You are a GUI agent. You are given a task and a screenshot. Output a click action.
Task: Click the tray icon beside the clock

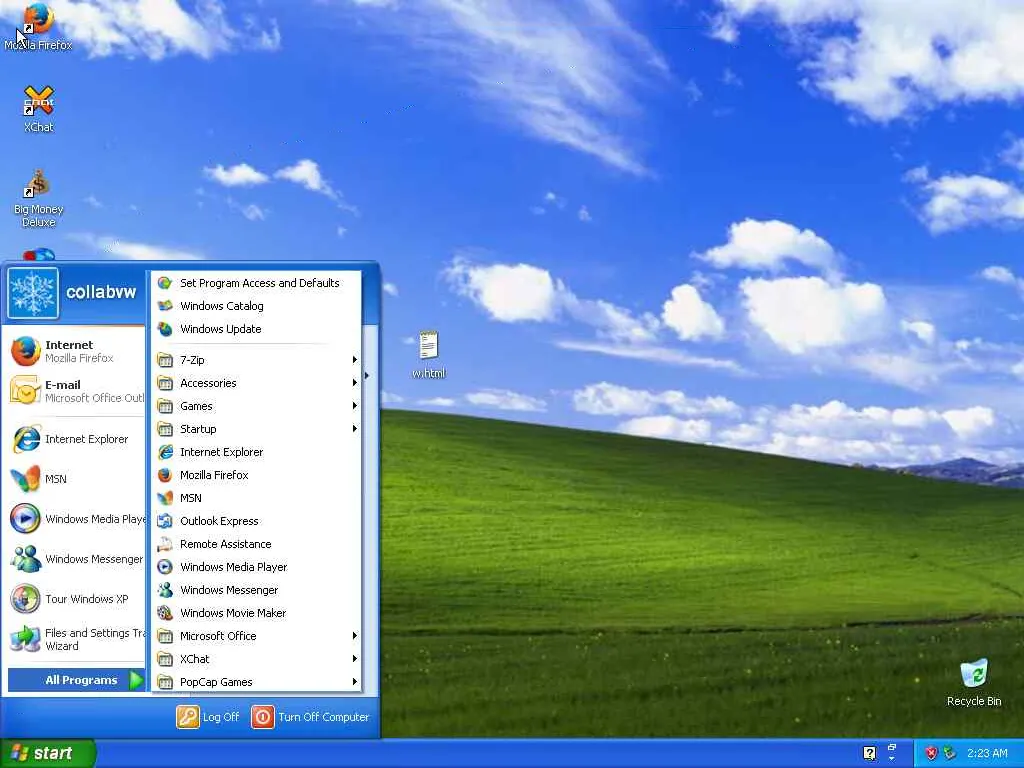(950, 753)
